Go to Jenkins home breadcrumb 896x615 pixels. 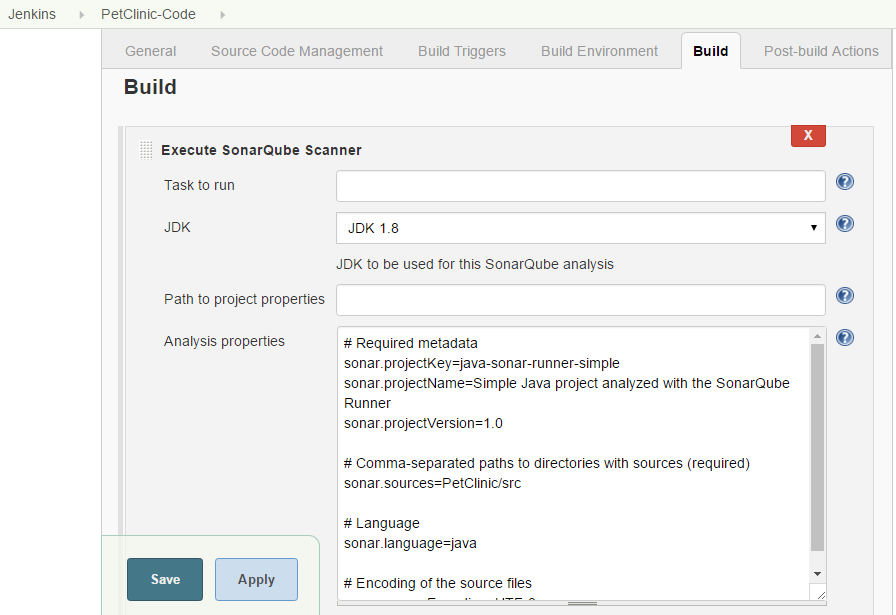[32, 14]
